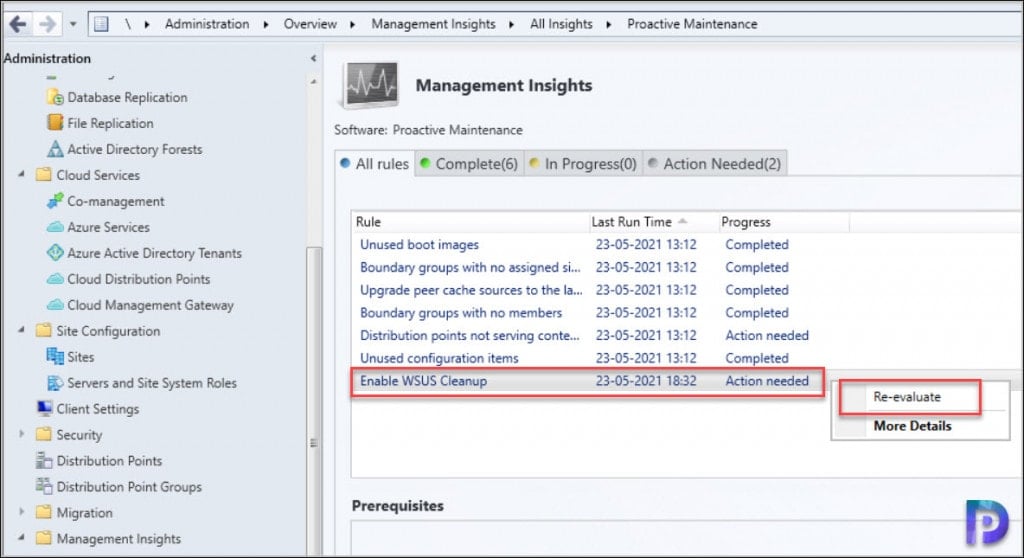Click Distribution Point Groups icon
The image size is (1024, 558).
44,486
